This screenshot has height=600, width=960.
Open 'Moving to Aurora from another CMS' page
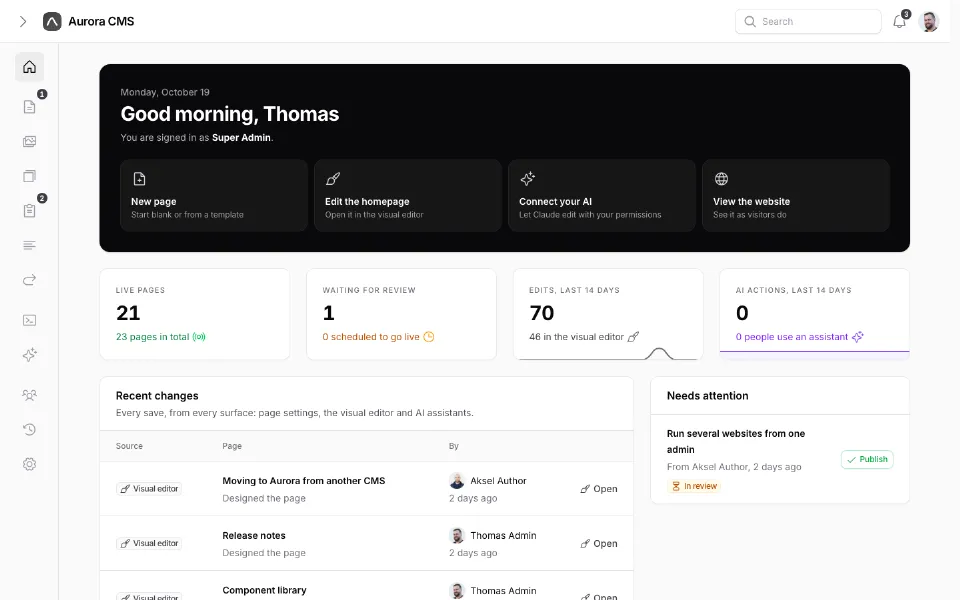coord(304,481)
